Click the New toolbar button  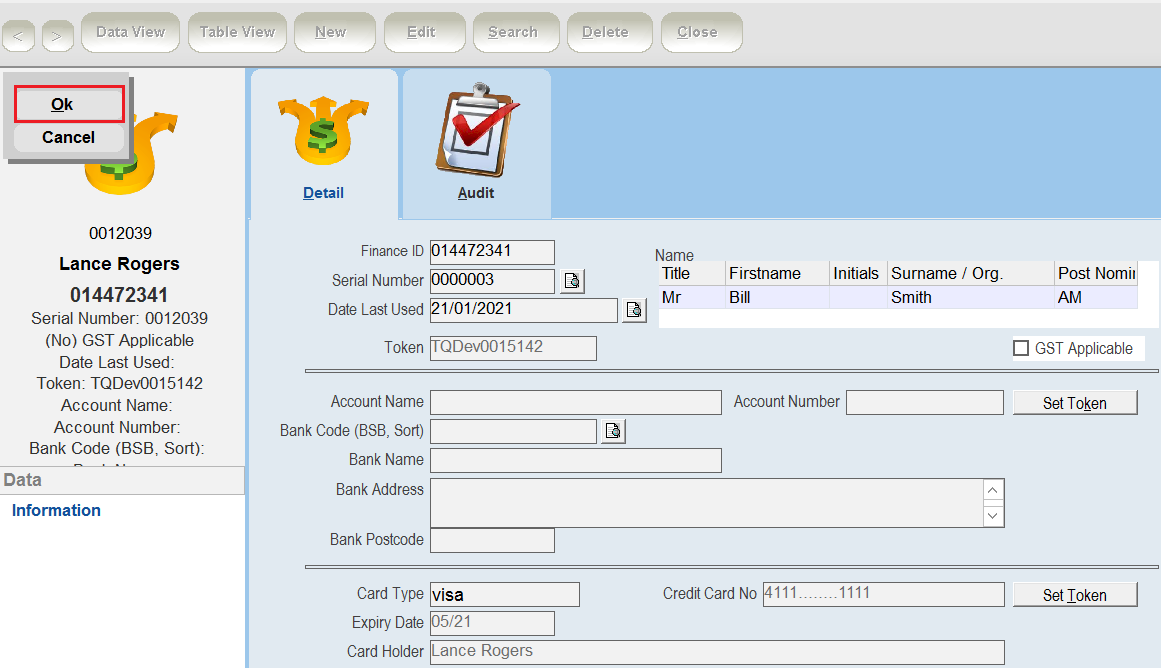(x=335, y=32)
